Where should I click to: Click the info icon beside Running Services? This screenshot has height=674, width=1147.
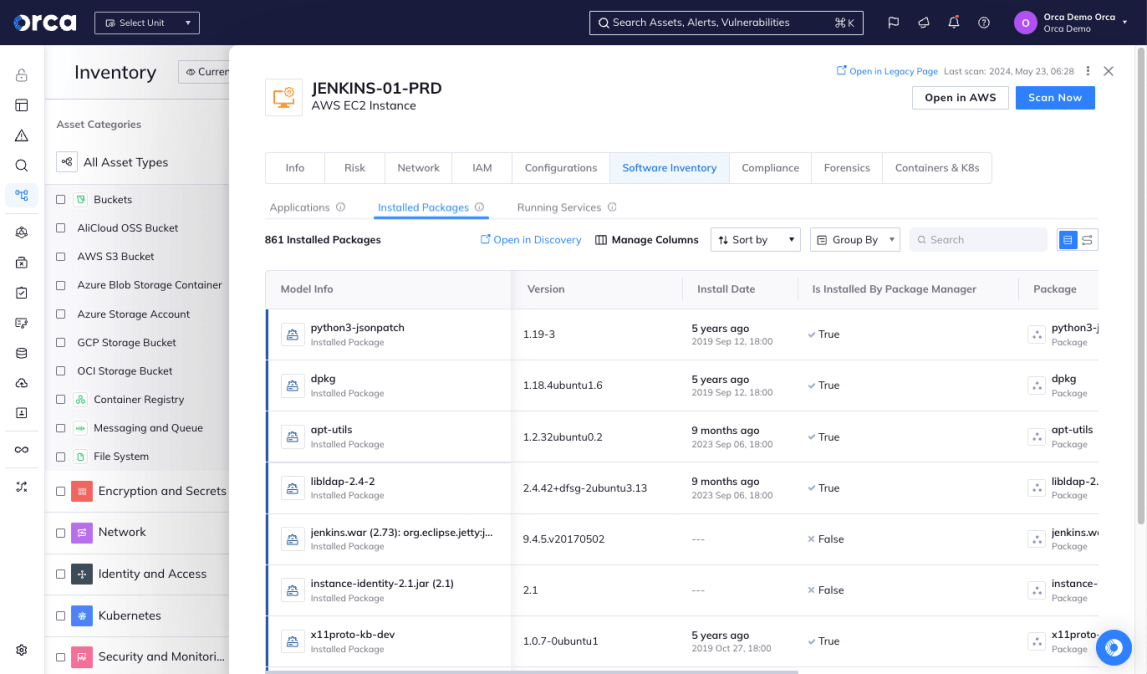pyautogui.click(x=612, y=207)
